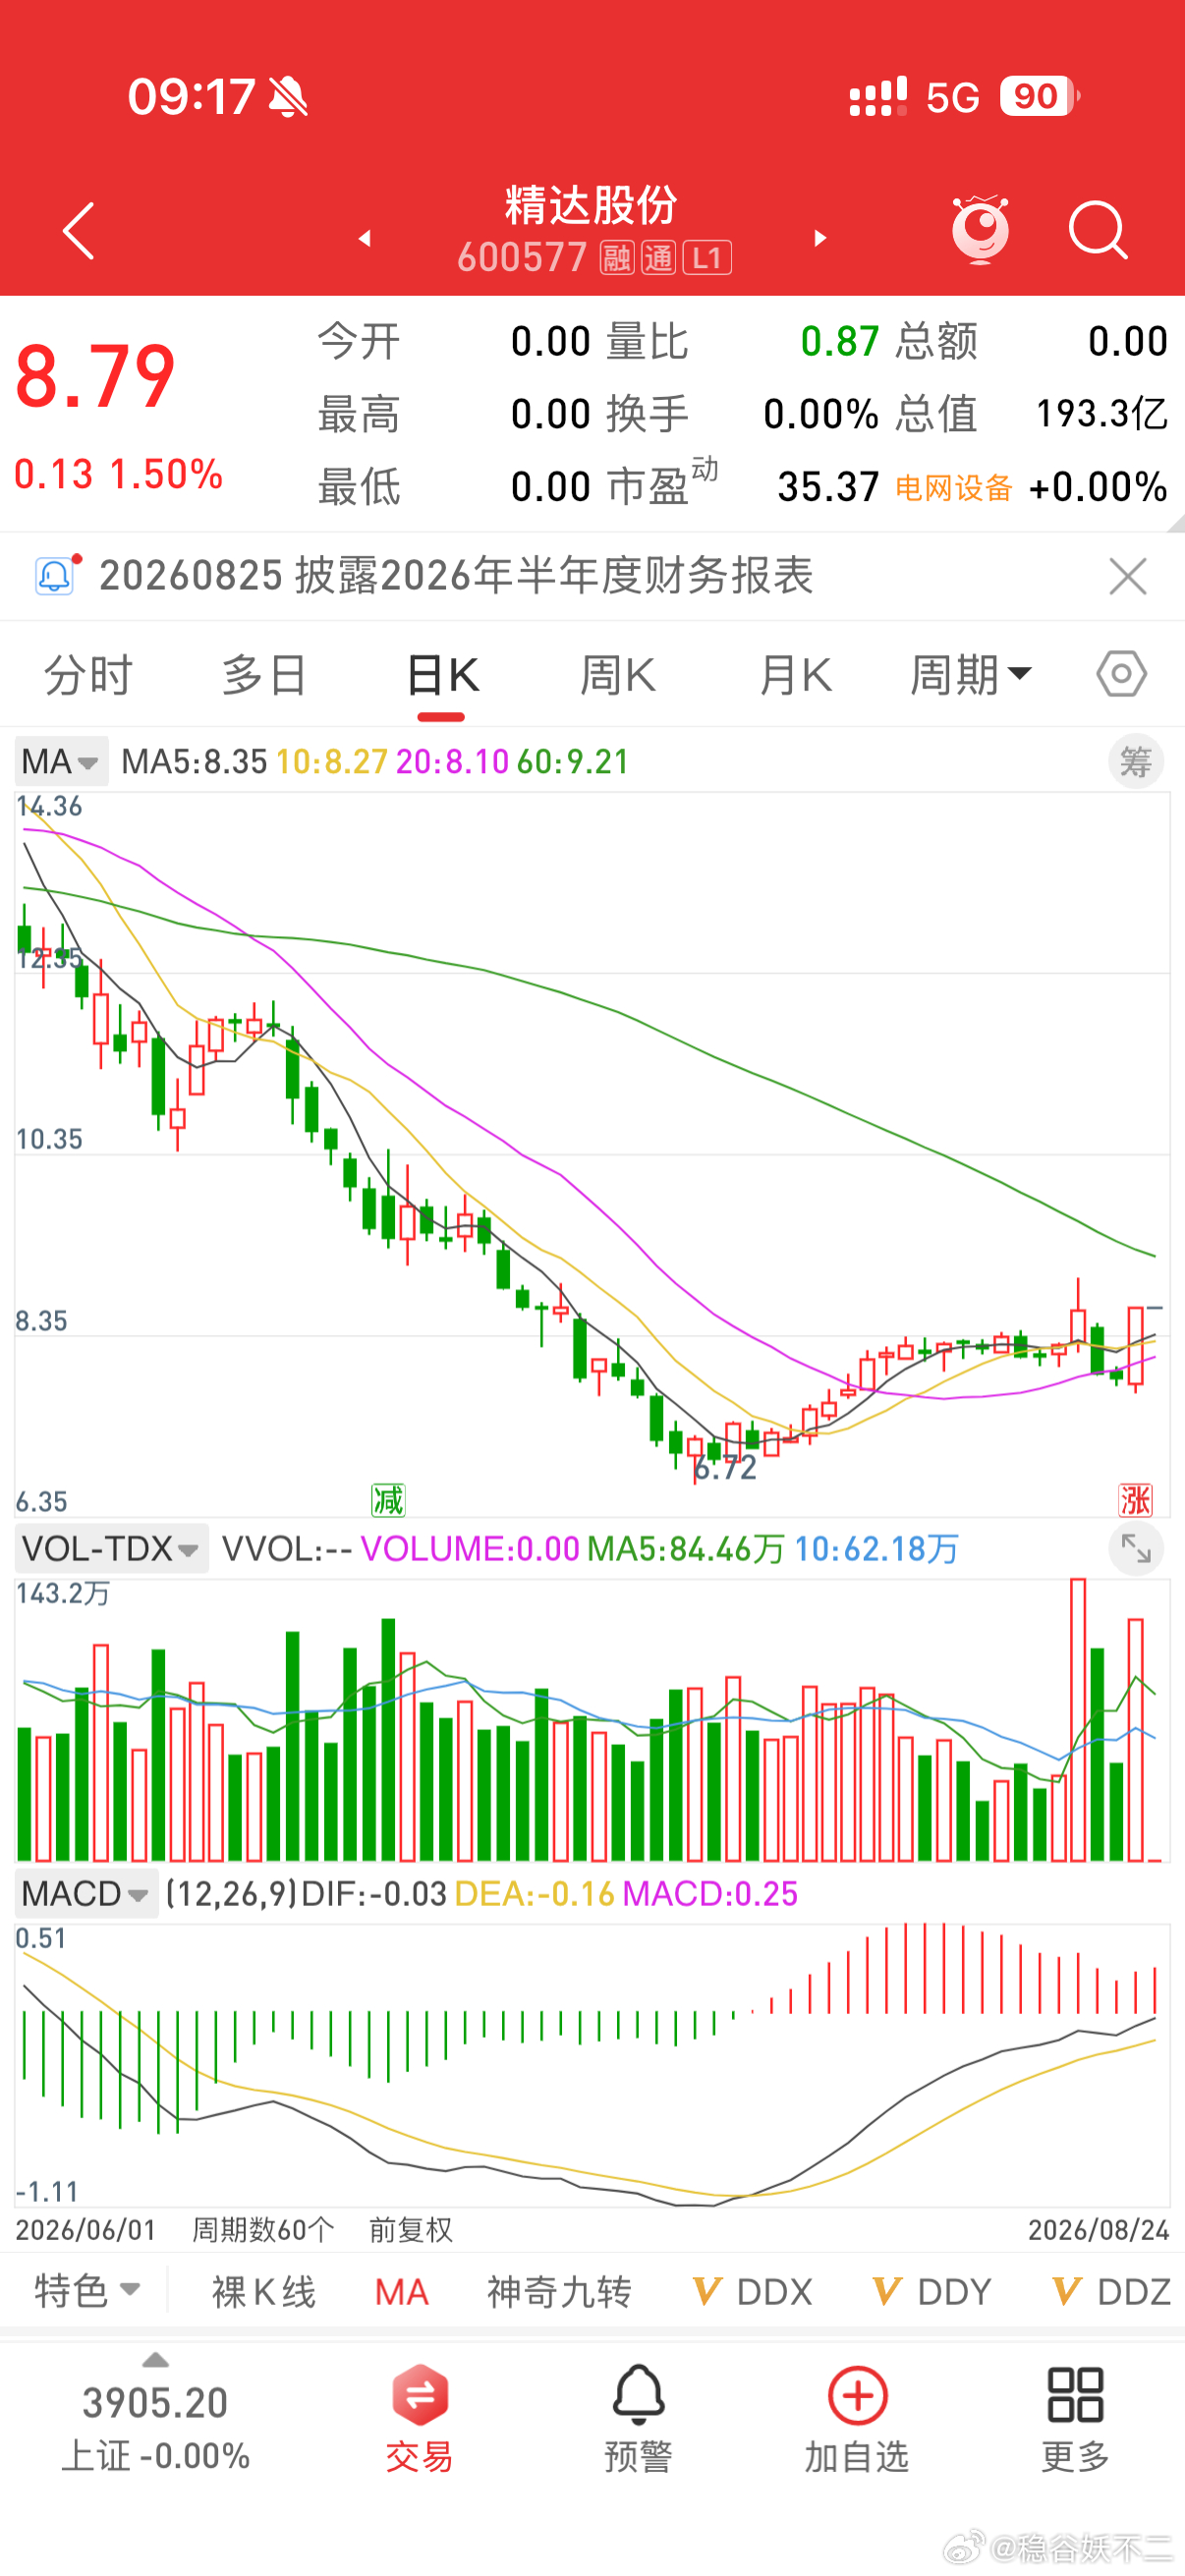Screen dimensions: 1185x2576
Task: Switch to the 分时 tab
Action: coord(88,675)
